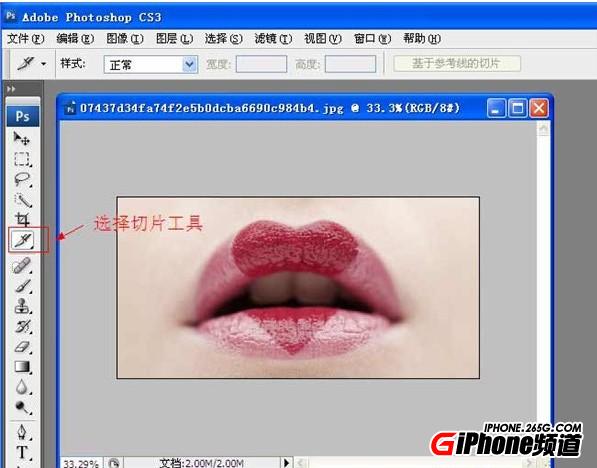Open the 文件 (F) menu
Viewport: 597px width, 468px height.
pos(26,38)
